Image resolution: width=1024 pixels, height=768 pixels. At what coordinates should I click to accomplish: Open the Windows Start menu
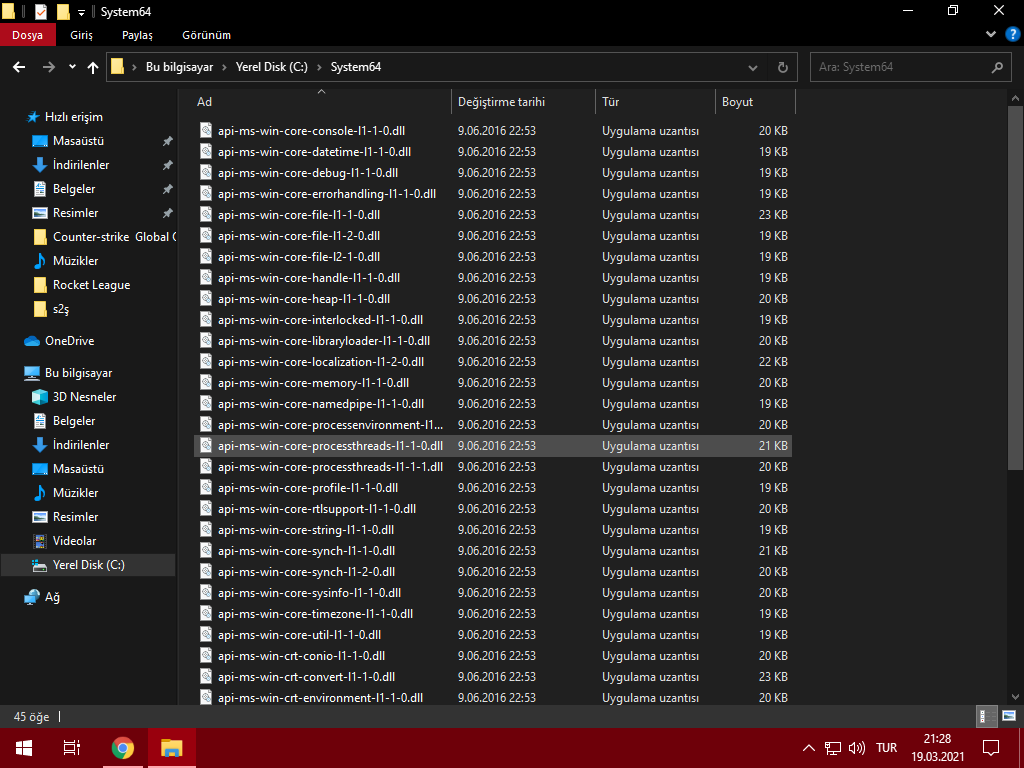(x=24, y=748)
